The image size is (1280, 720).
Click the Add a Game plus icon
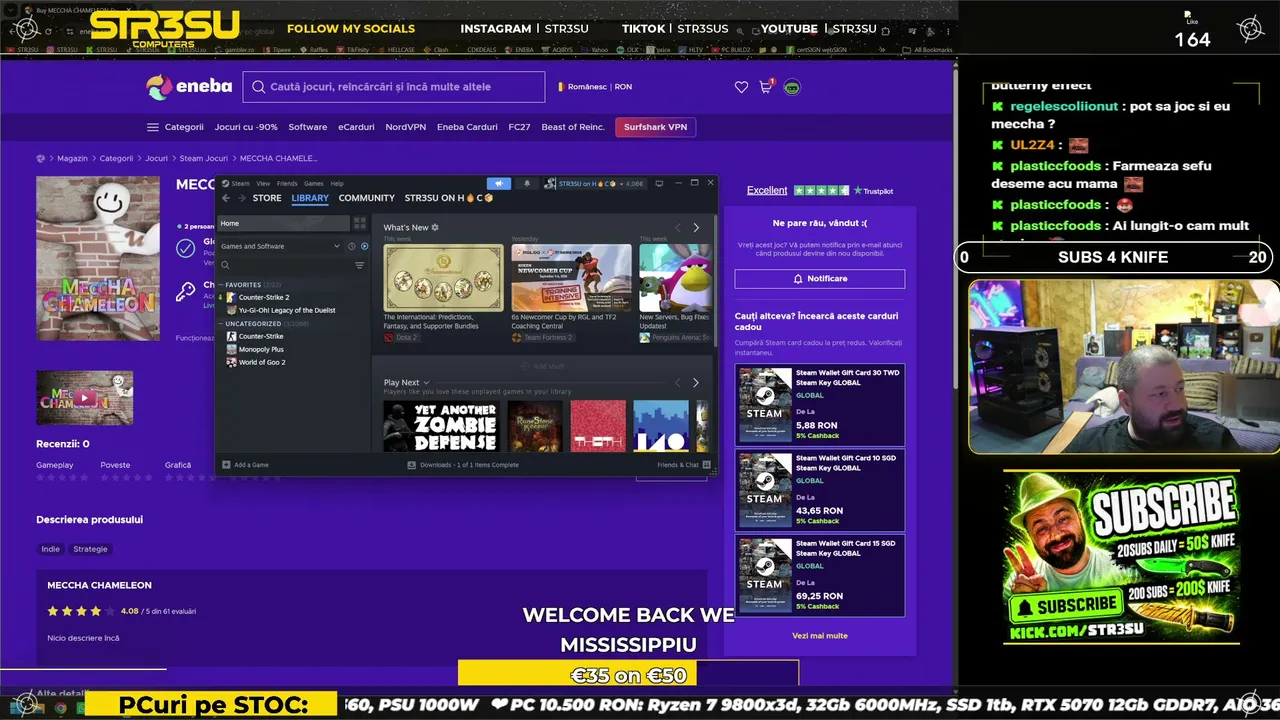coord(226,465)
